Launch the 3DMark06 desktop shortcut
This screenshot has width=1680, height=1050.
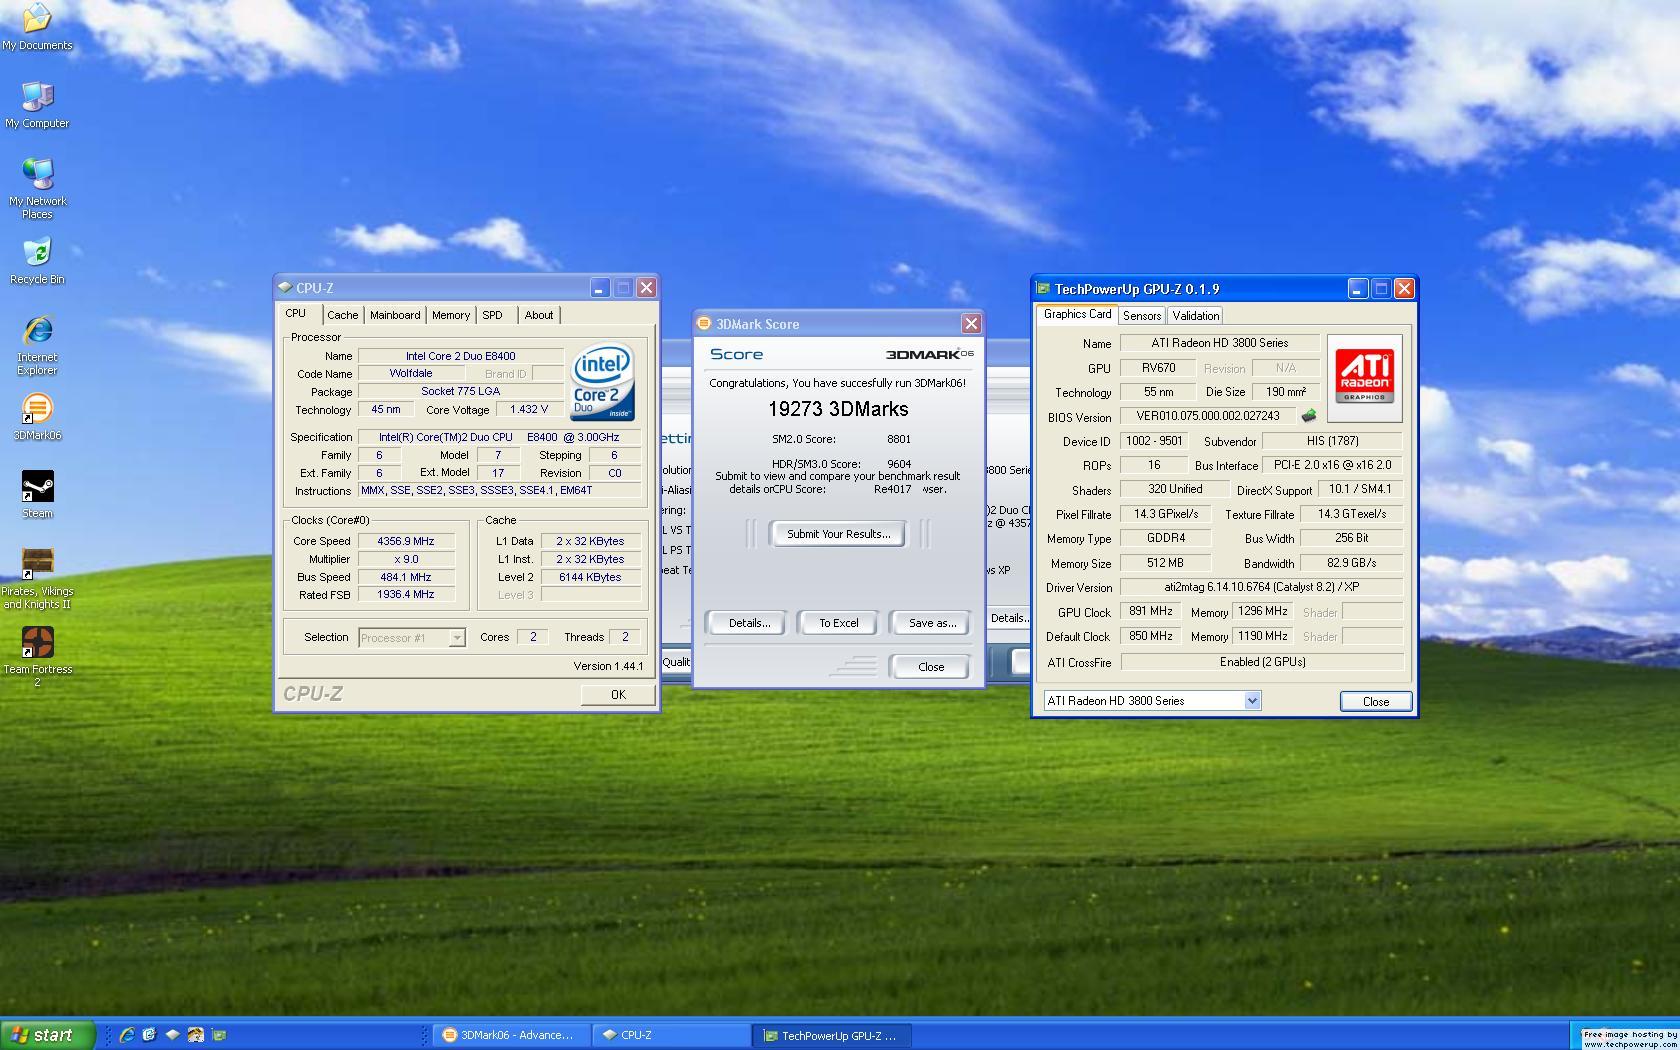click(x=37, y=416)
